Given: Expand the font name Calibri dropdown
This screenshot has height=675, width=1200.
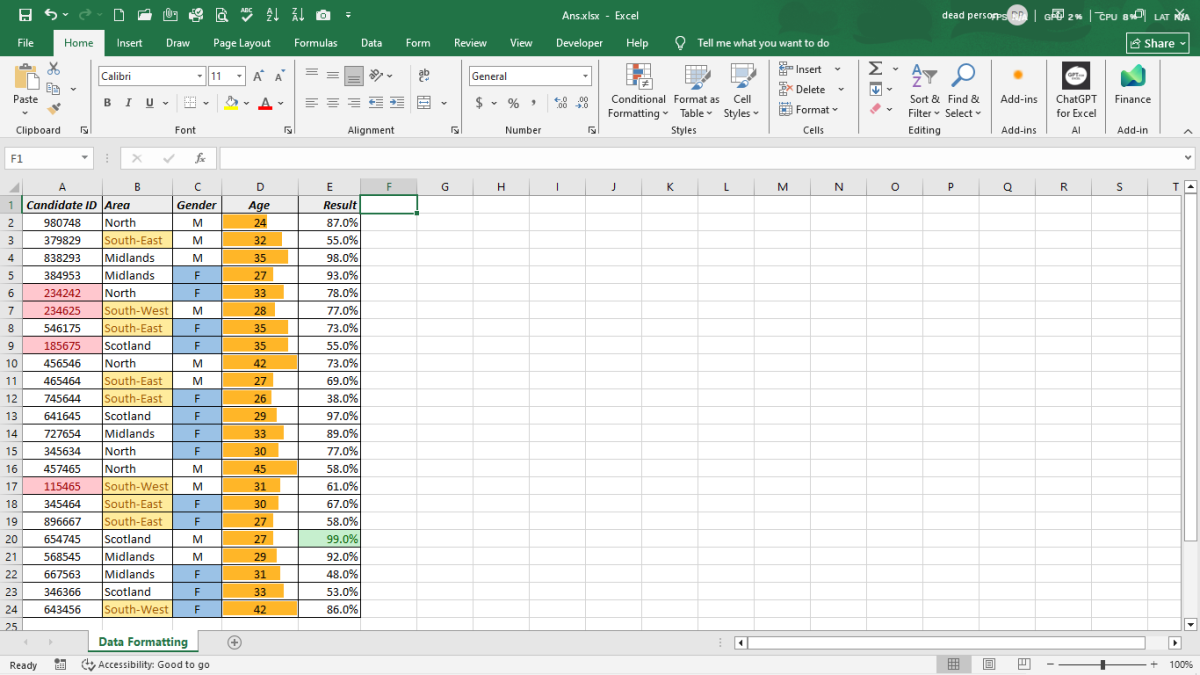Looking at the screenshot, I should click(200, 76).
